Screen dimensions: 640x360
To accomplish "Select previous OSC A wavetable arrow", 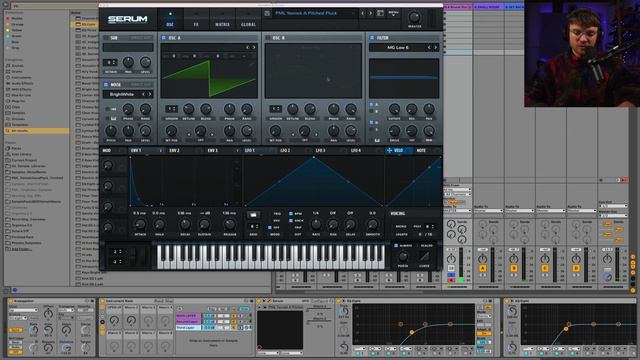I will point(247,47).
